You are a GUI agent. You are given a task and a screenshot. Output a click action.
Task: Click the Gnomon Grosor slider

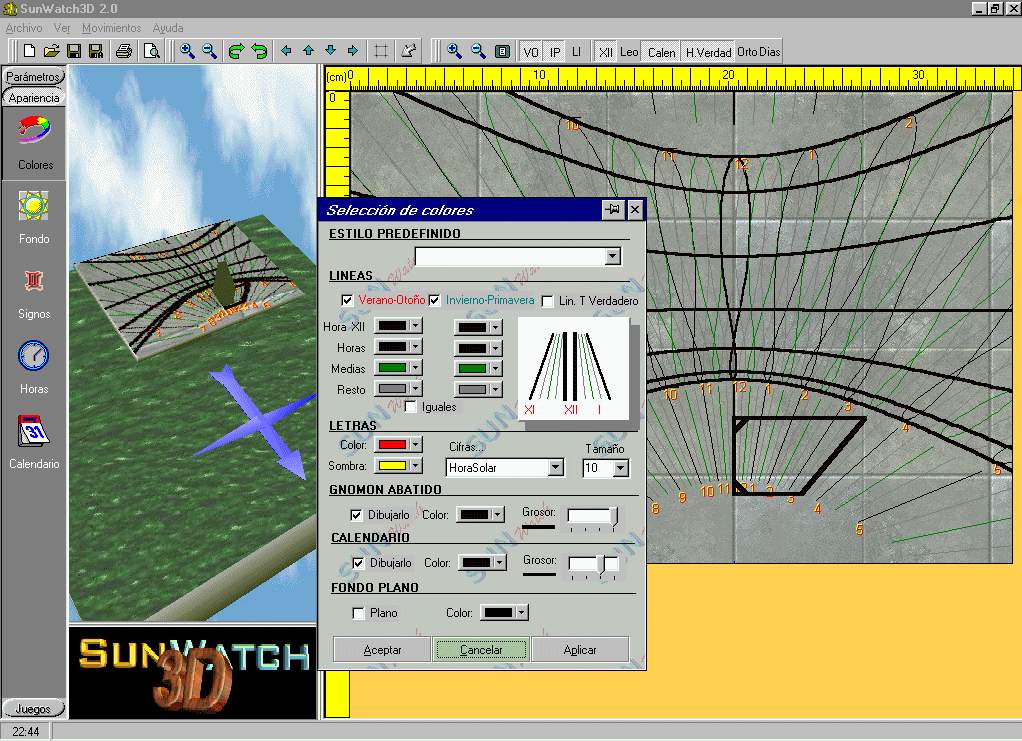point(592,515)
